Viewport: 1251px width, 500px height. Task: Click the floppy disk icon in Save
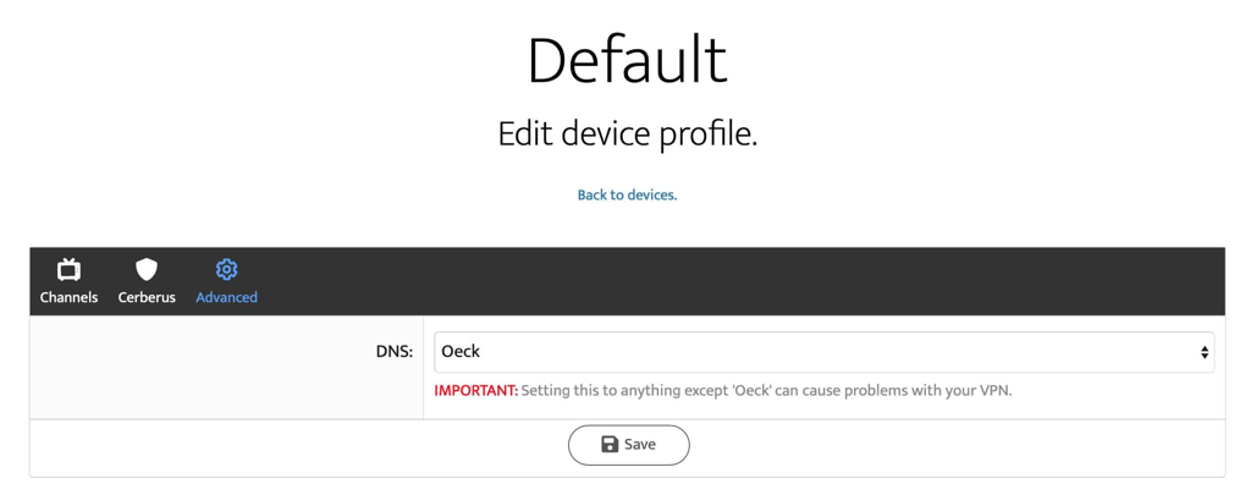click(x=609, y=445)
